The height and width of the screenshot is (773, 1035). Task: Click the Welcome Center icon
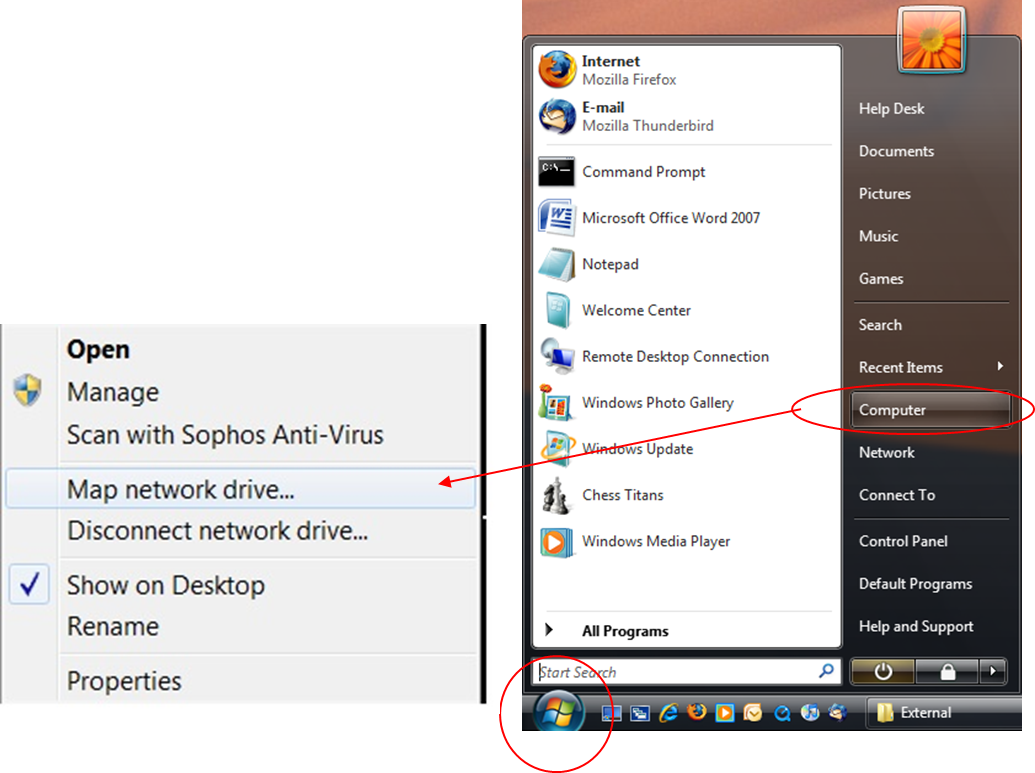point(558,310)
